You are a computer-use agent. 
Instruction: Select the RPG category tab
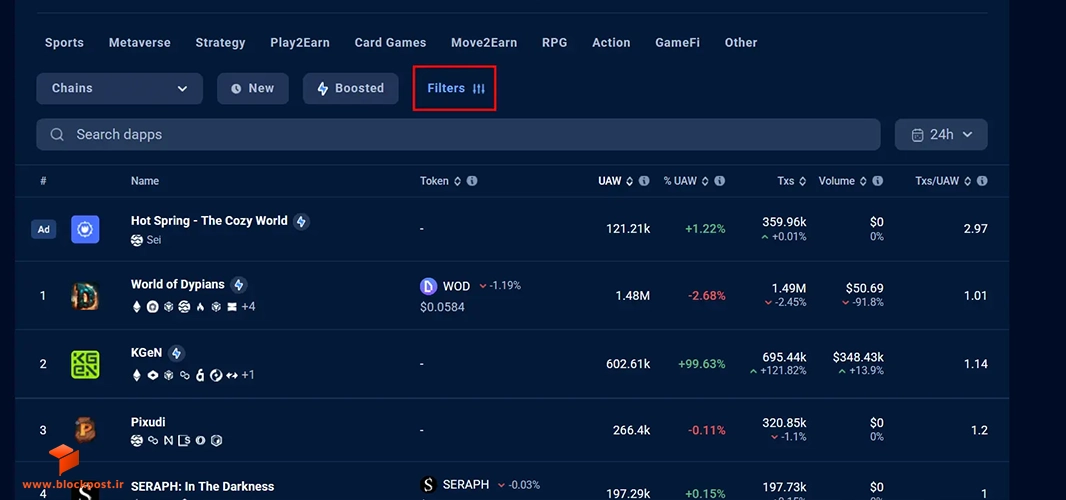pyautogui.click(x=555, y=42)
